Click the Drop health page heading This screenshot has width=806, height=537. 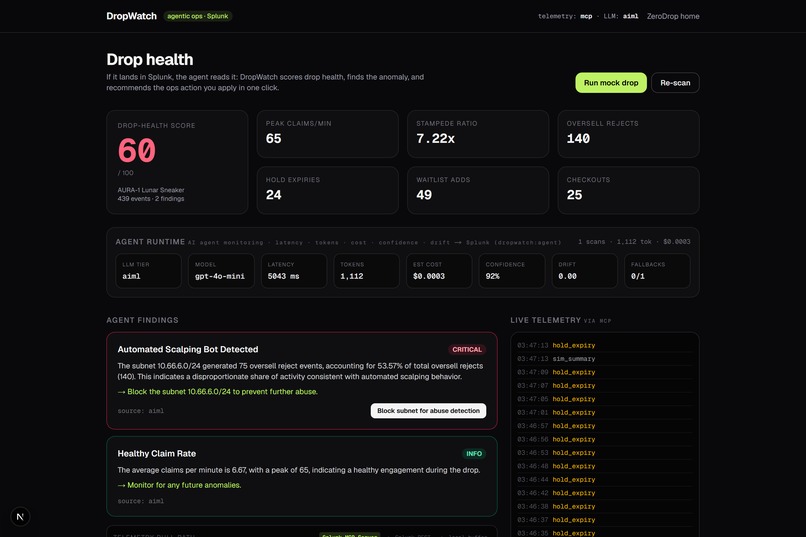(150, 60)
